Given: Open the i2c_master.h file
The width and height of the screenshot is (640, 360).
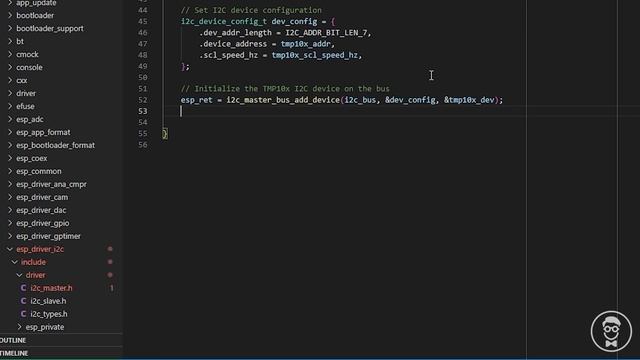Looking at the screenshot, I should [x=51, y=288].
